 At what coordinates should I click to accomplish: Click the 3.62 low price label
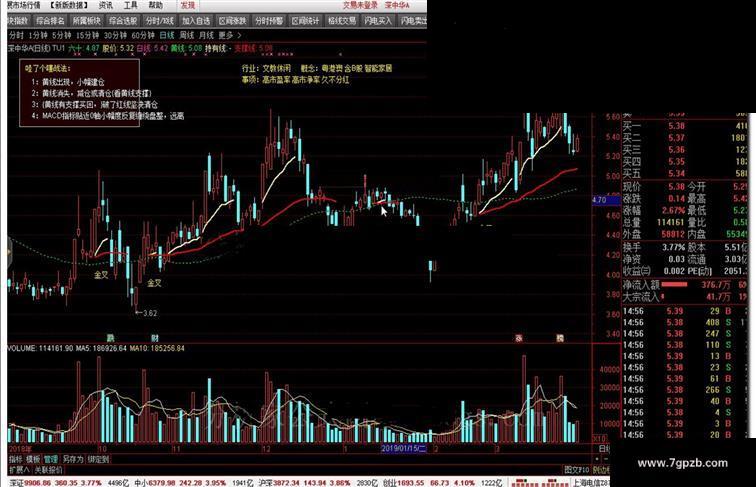(150, 313)
